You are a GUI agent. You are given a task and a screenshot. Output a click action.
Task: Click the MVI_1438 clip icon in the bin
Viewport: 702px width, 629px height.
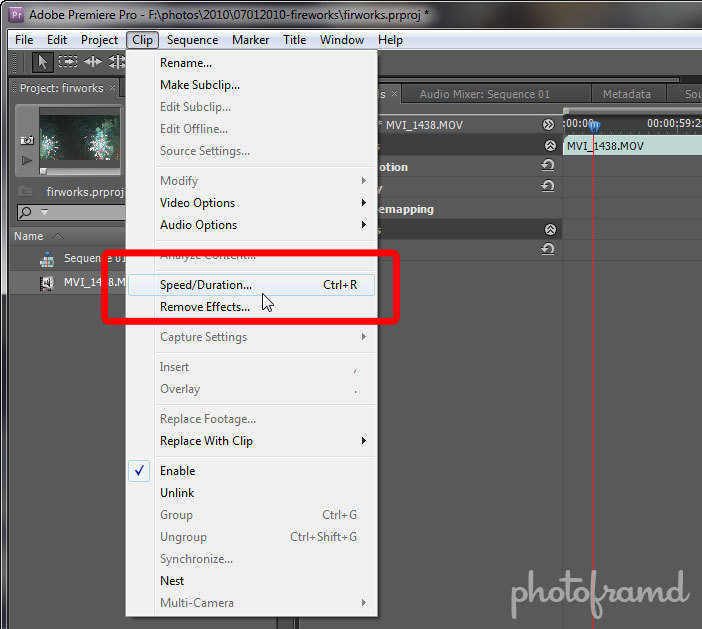point(47,282)
